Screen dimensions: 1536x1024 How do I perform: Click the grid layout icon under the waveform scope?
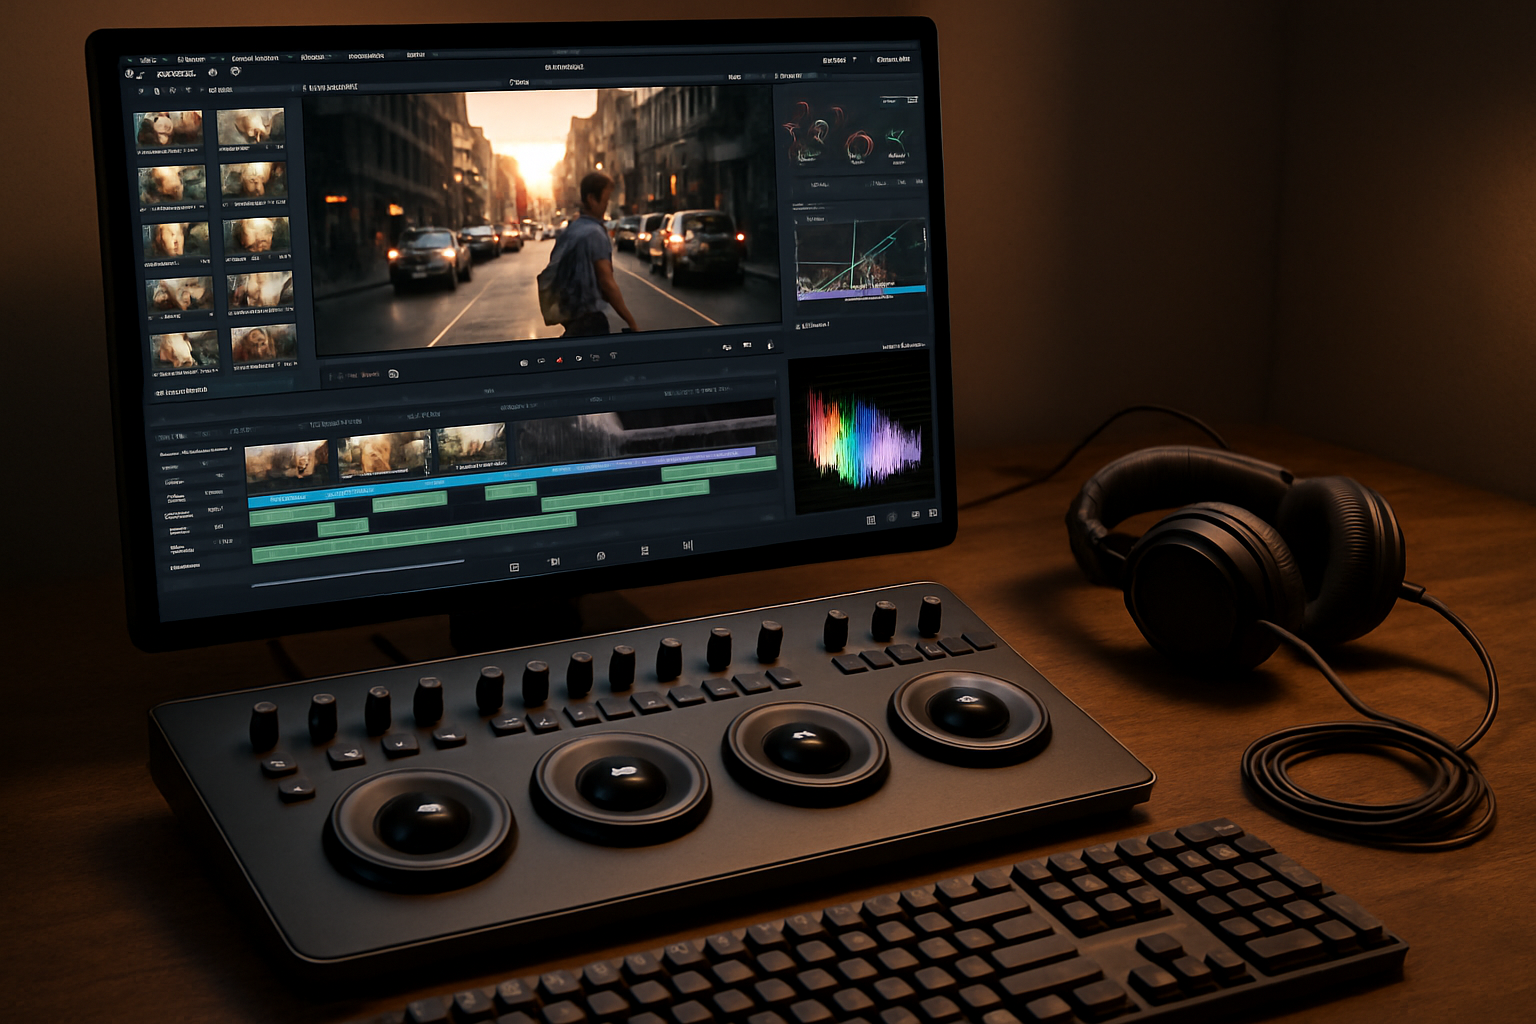pos(871,520)
